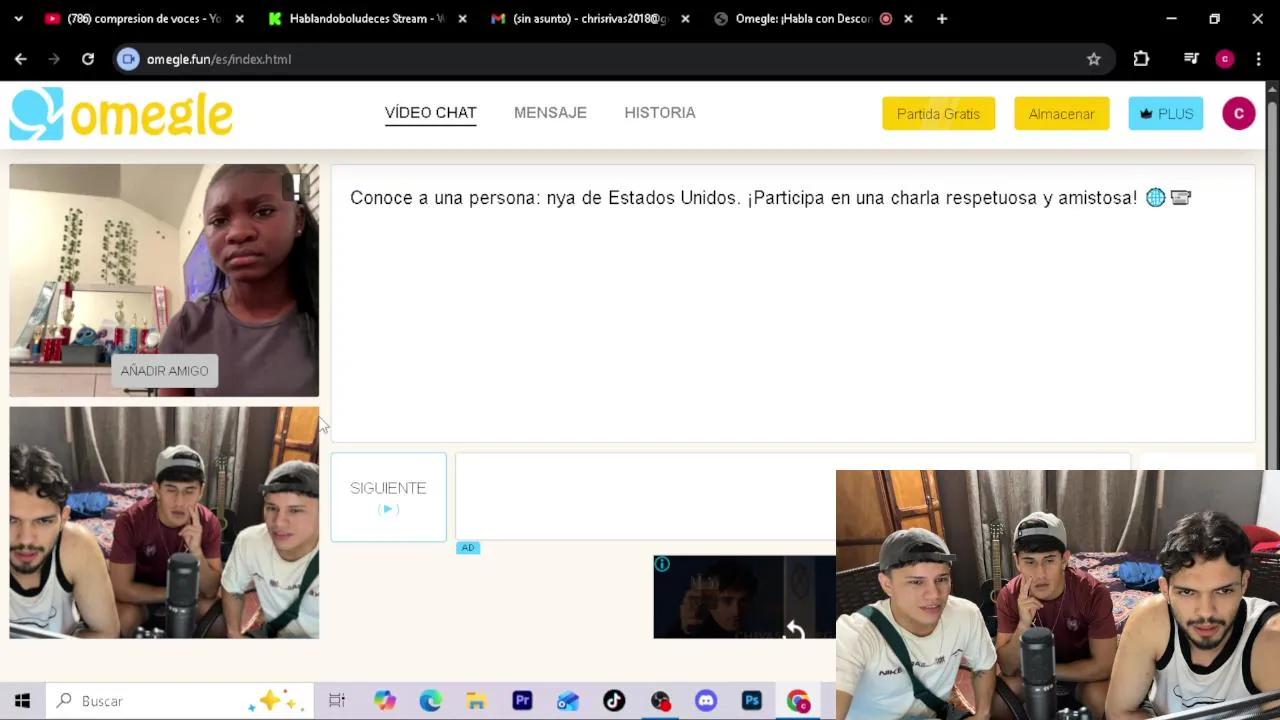Close the Gmail tab
Screen dimensions: 1280x720
pyautogui.click(x=685, y=18)
